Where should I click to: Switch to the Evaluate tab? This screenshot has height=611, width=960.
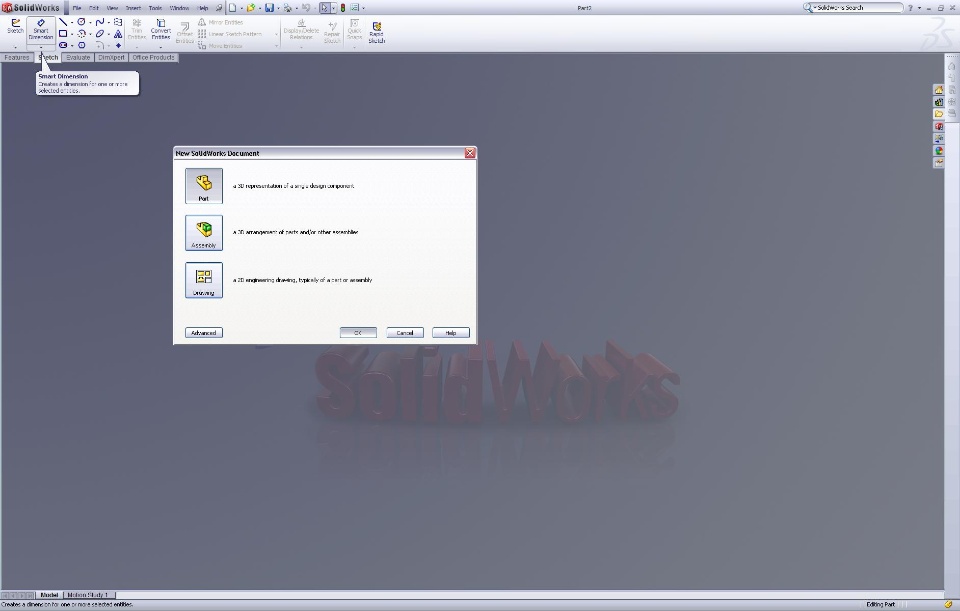pyautogui.click(x=78, y=58)
